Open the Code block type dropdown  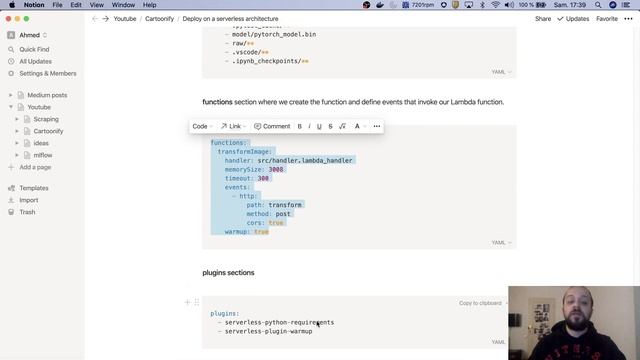click(202, 127)
